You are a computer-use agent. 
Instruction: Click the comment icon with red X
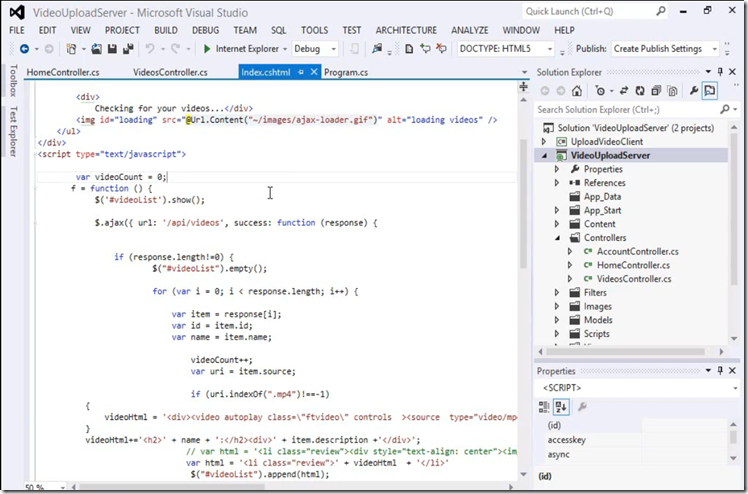441,49
